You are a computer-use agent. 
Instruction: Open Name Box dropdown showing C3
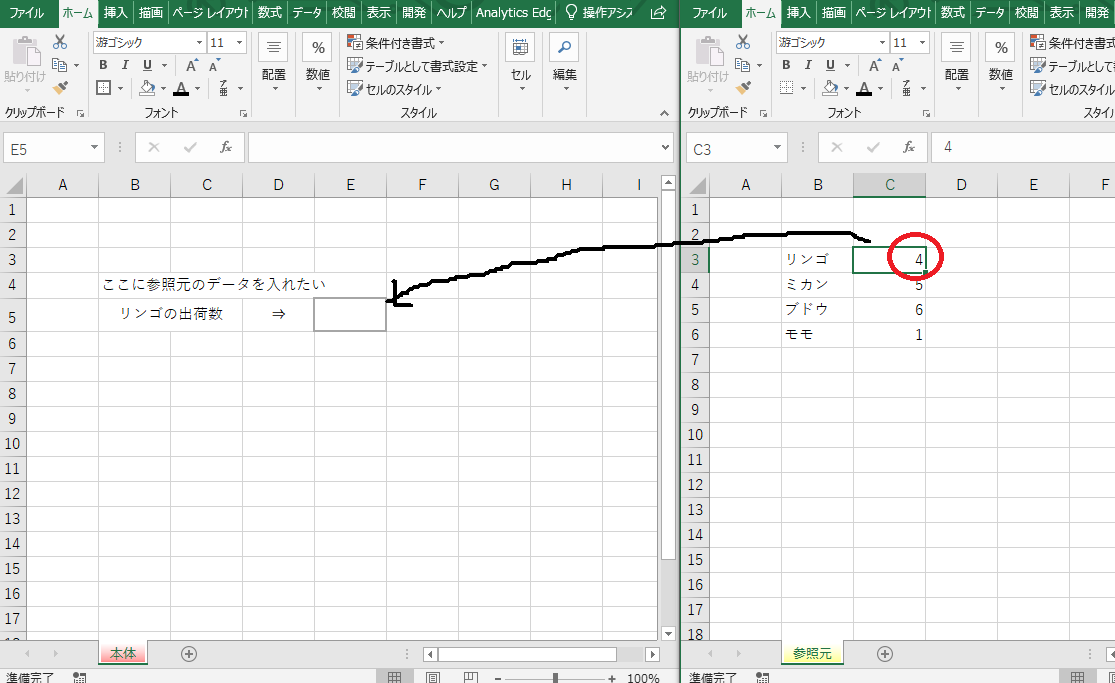click(777, 147)
